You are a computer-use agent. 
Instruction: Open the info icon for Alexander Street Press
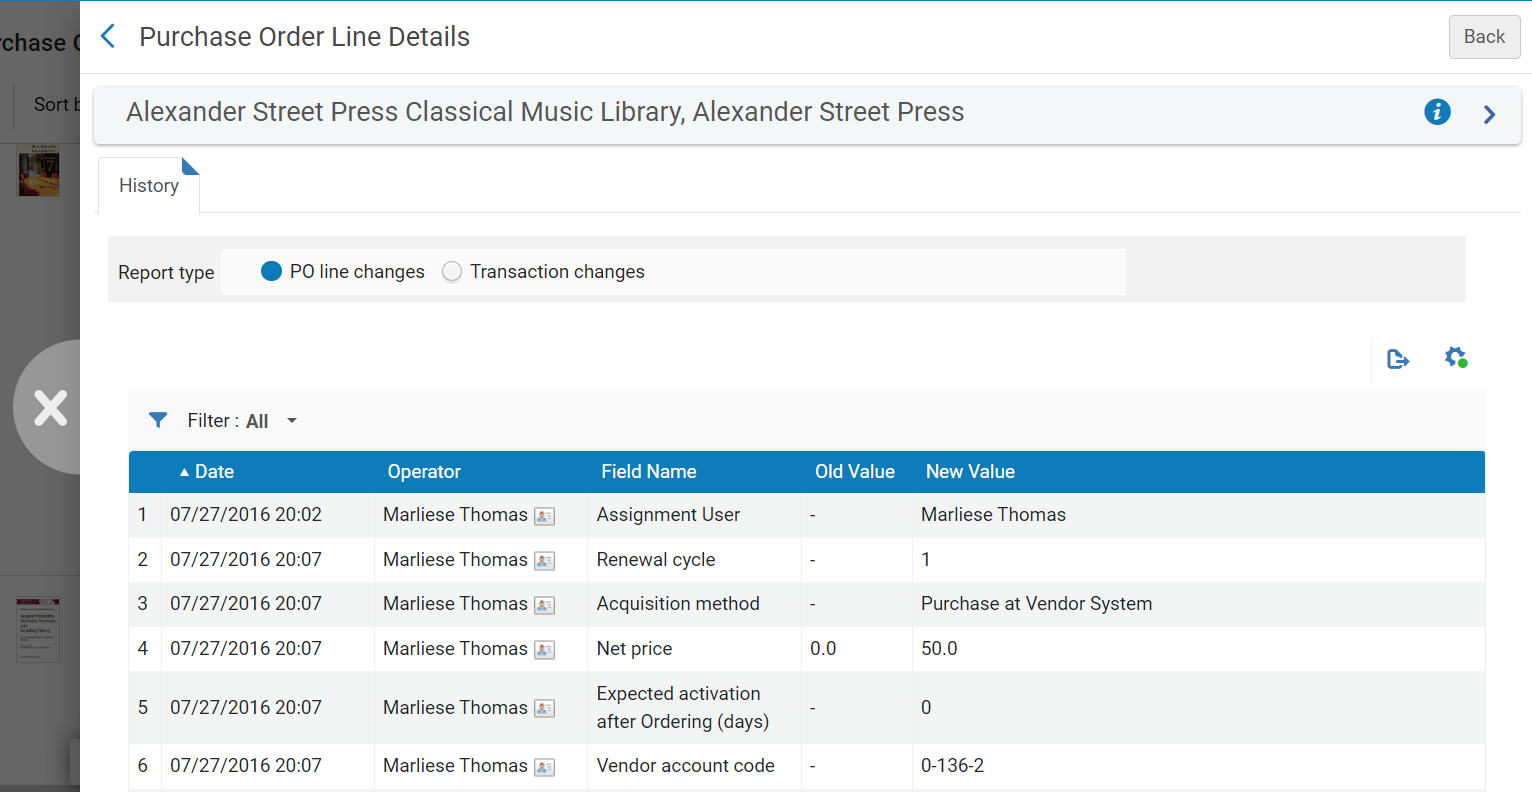1437,112
